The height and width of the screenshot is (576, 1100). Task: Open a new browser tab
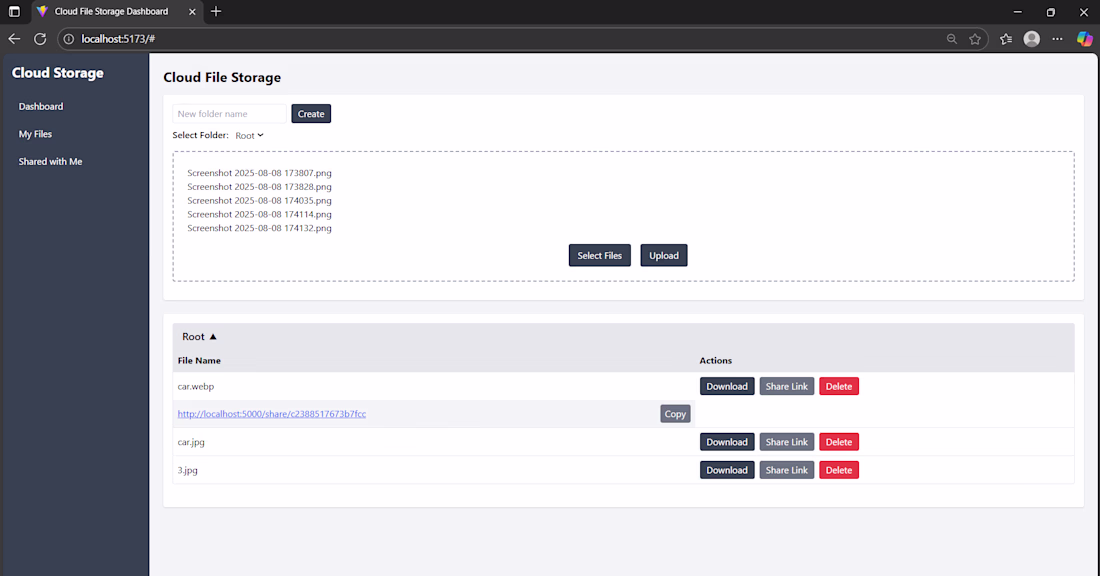point(216,11)
